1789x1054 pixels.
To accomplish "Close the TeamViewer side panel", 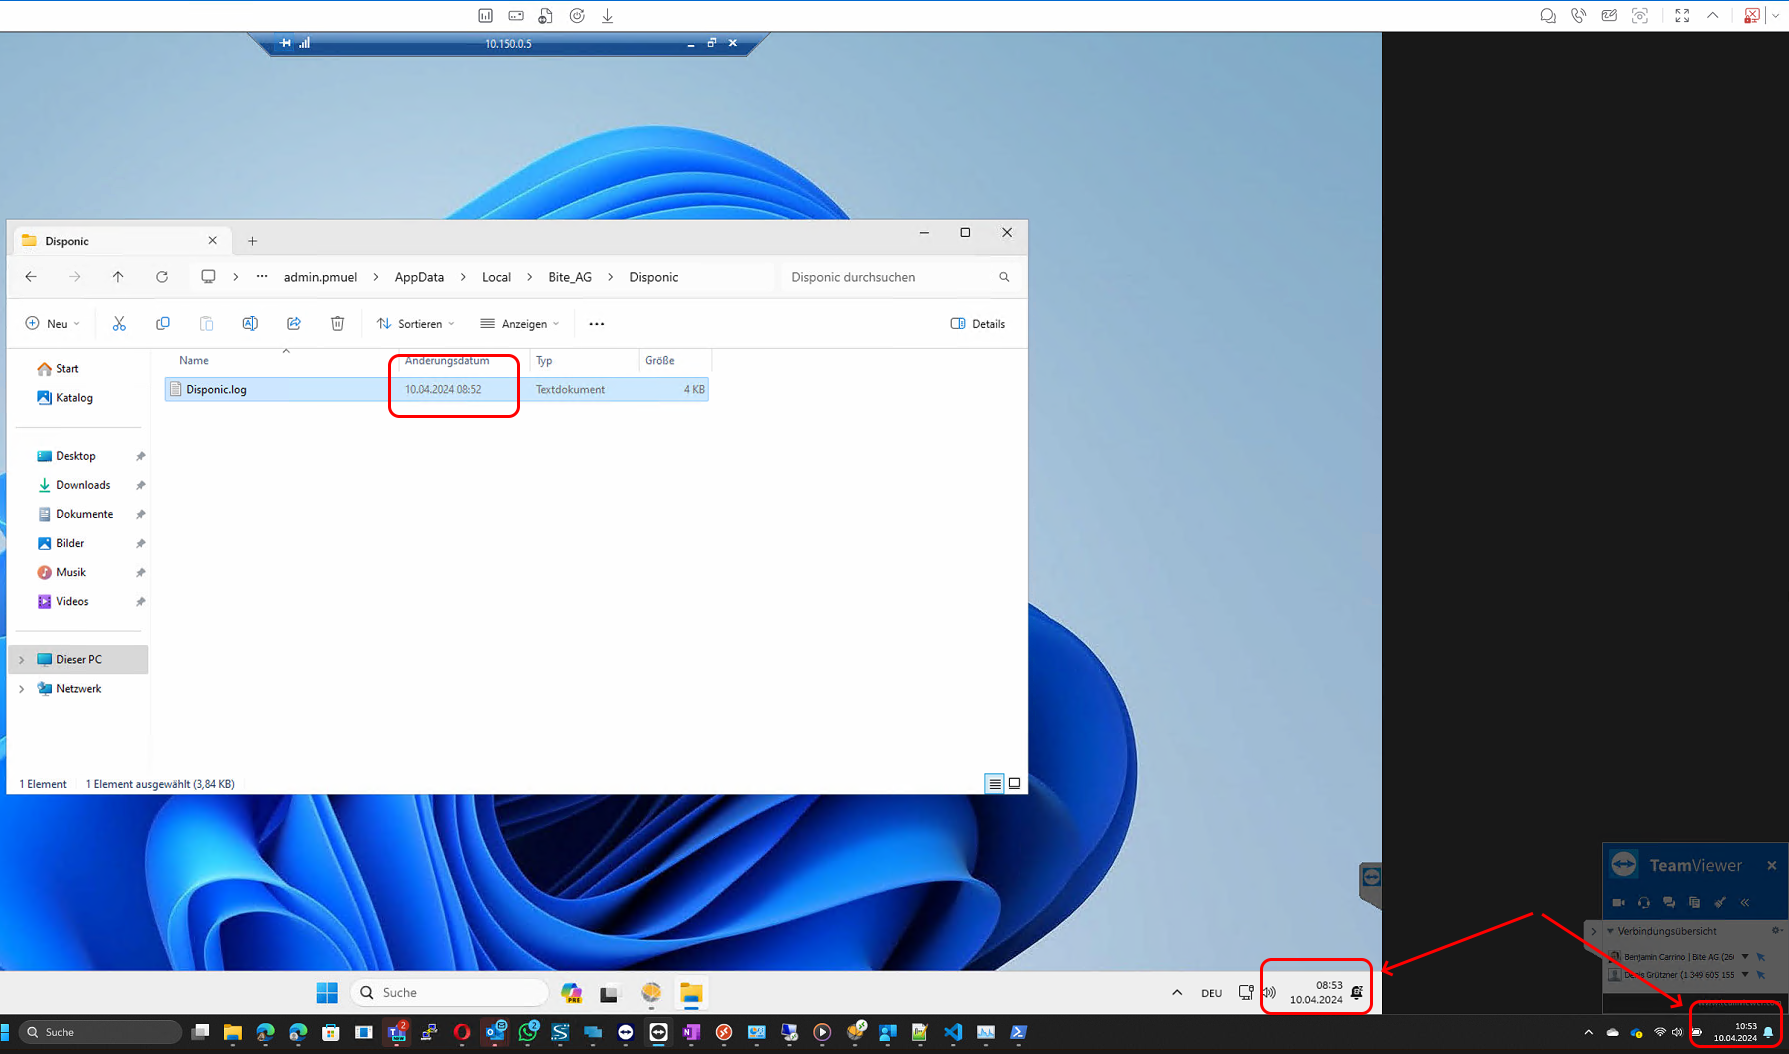I will 1771,865.
